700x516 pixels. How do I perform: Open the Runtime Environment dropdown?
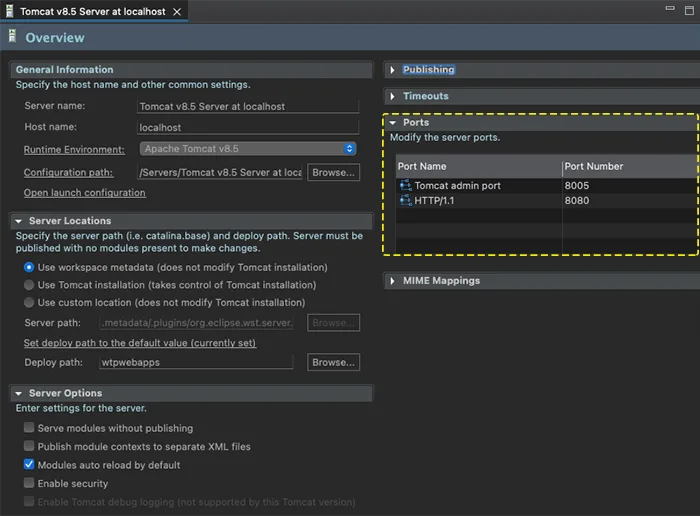pyautogui.click(x=248, y=149)
